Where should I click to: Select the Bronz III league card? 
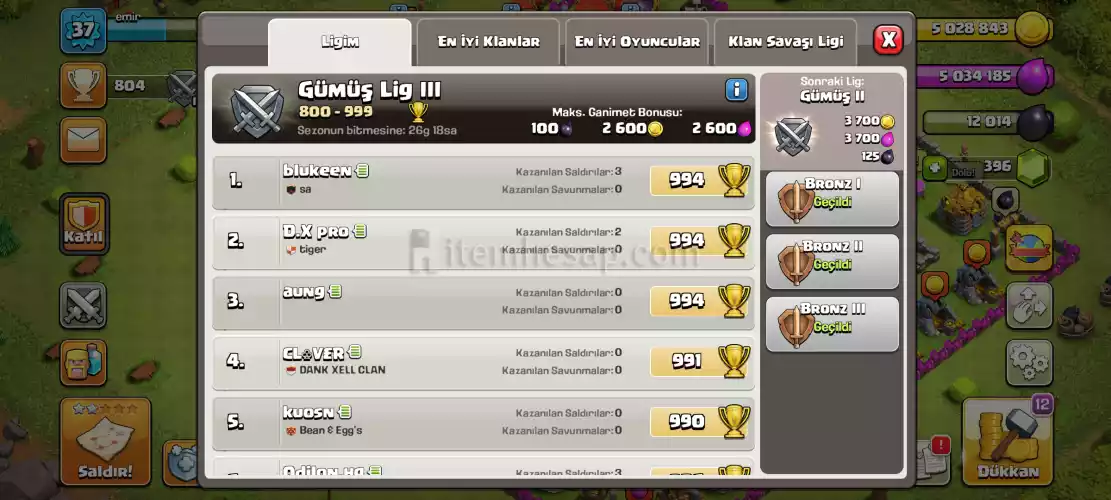click(x=832, y=324)
